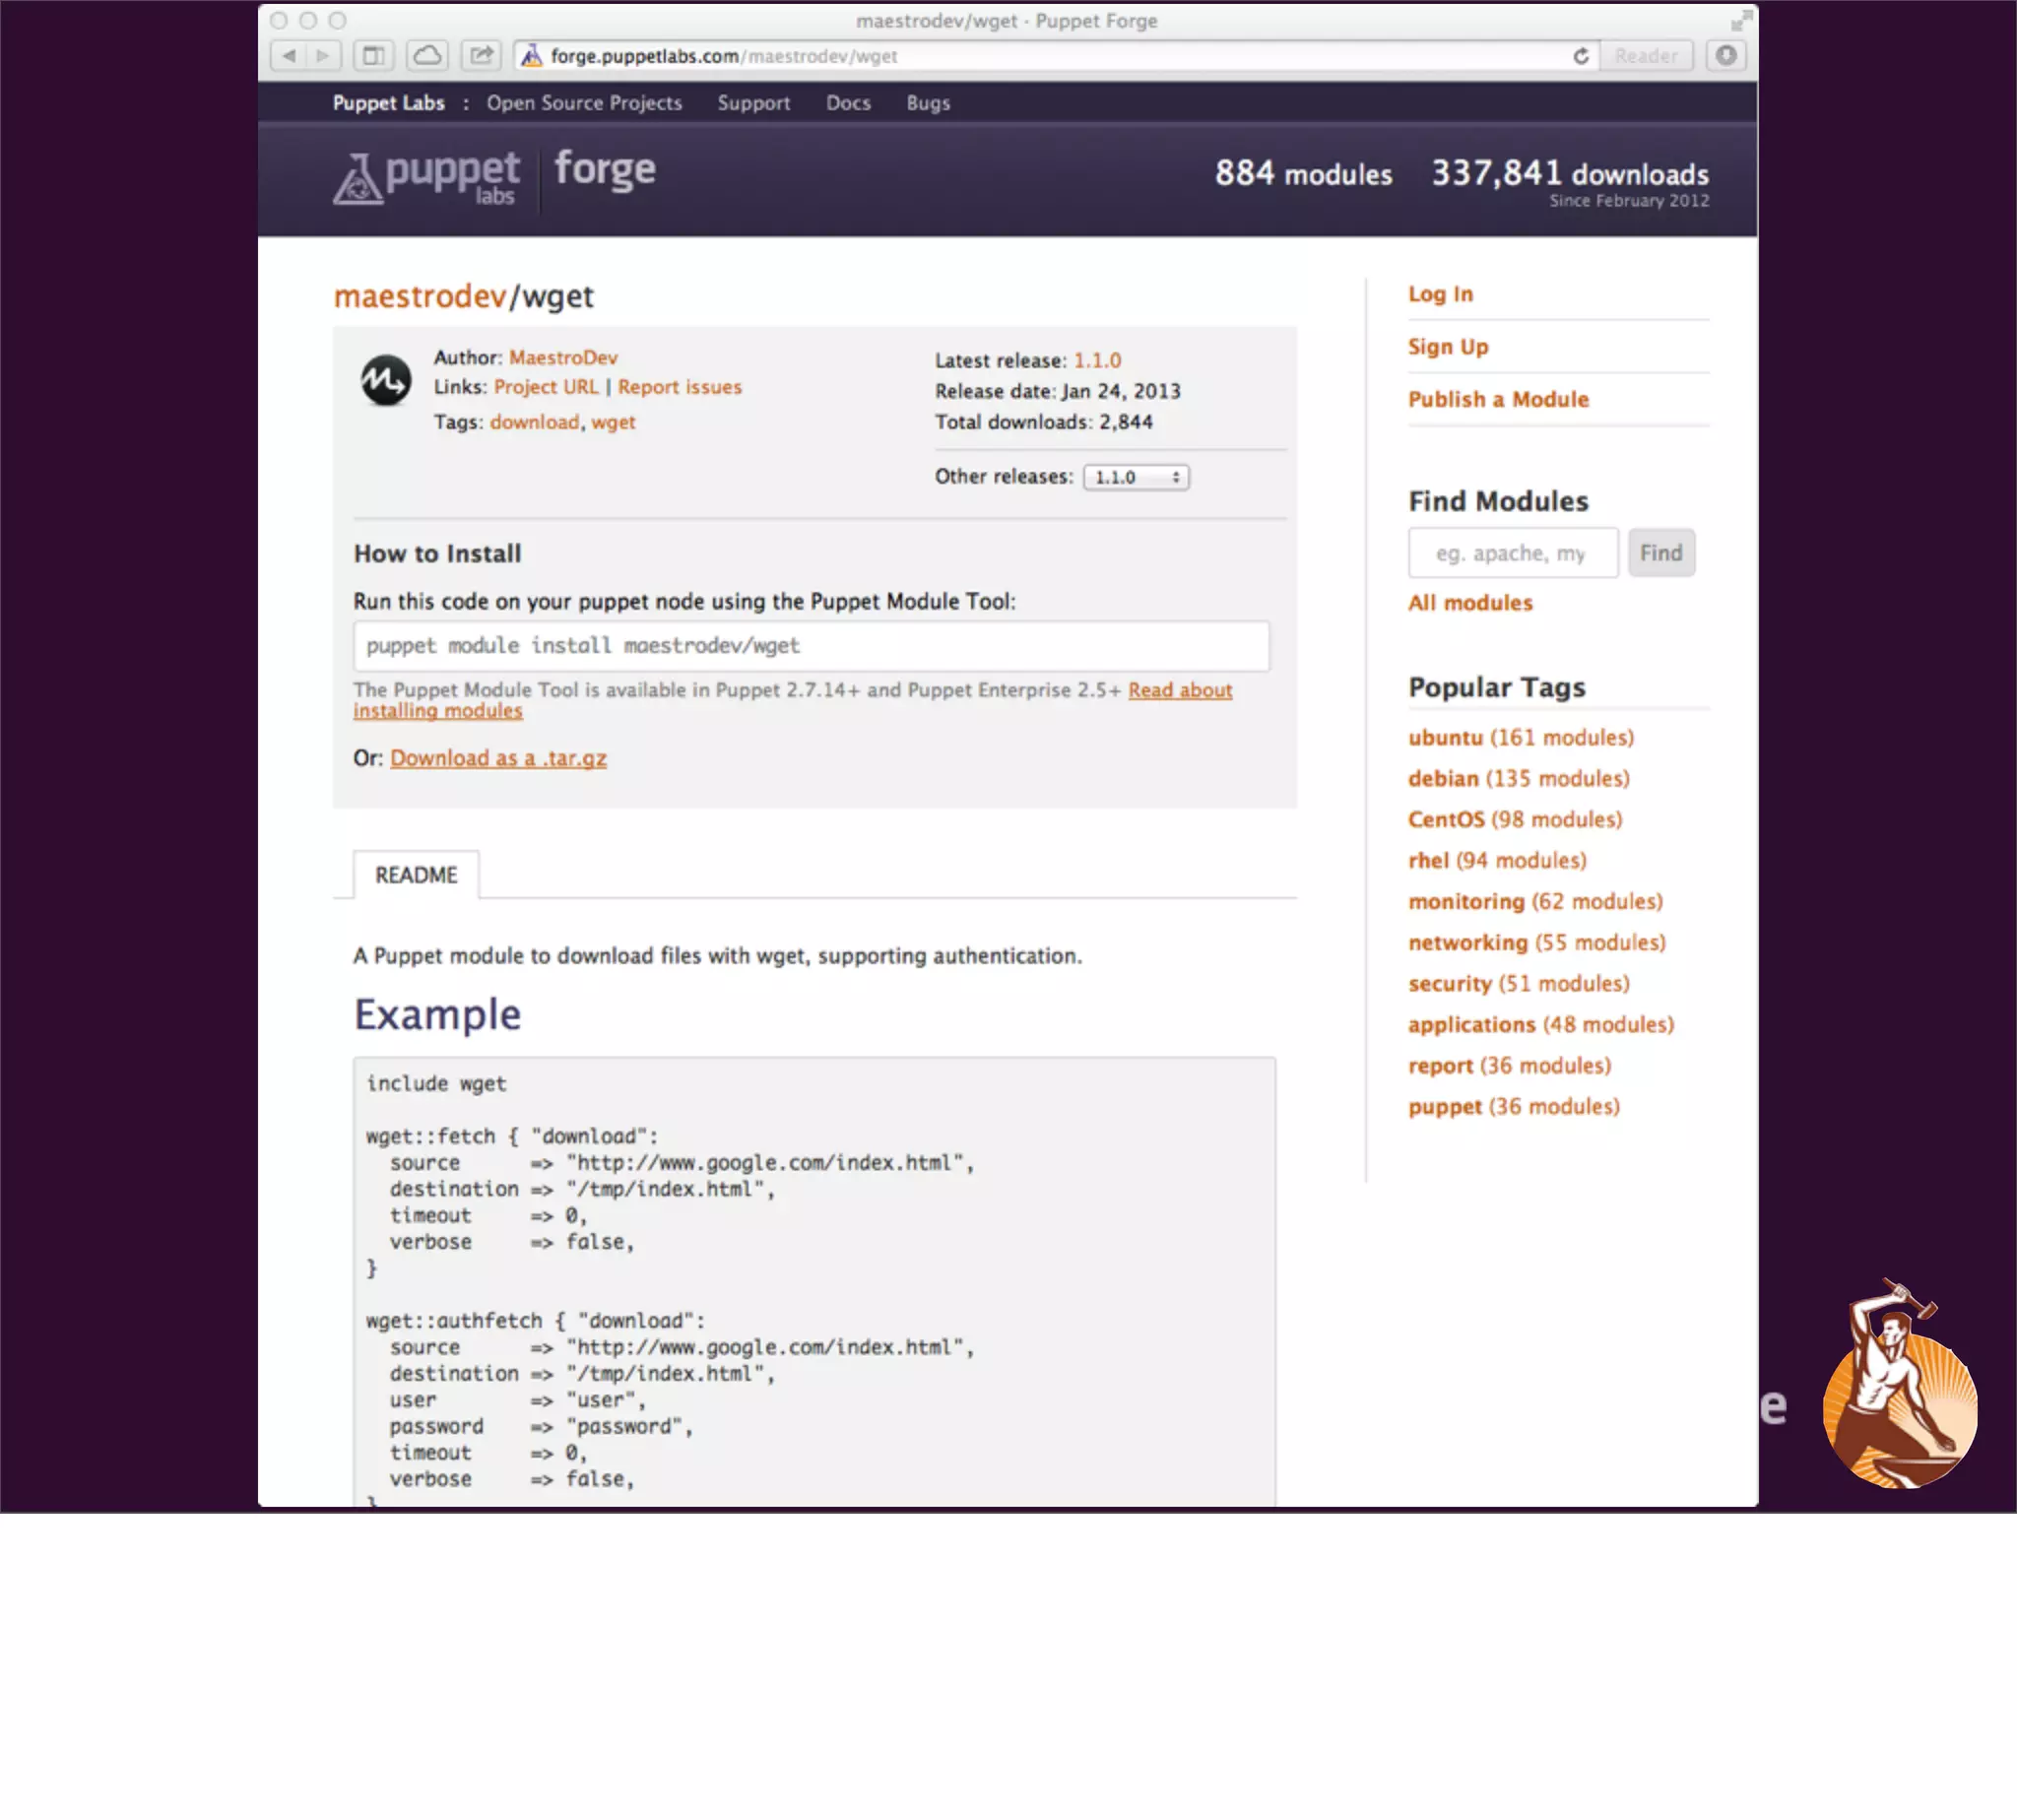Select the ubuntu popular tag

1445,738
